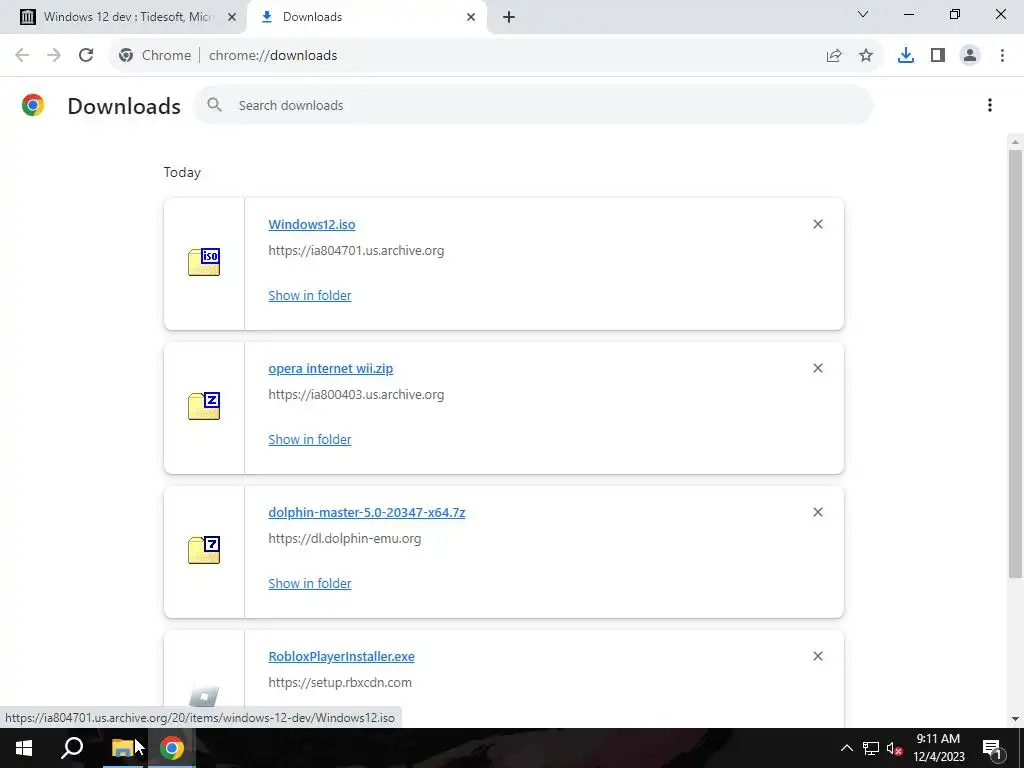Show opera internet wii.zip in folder
The width and height of the screenshot is (1024, 768).
[310, 440]
